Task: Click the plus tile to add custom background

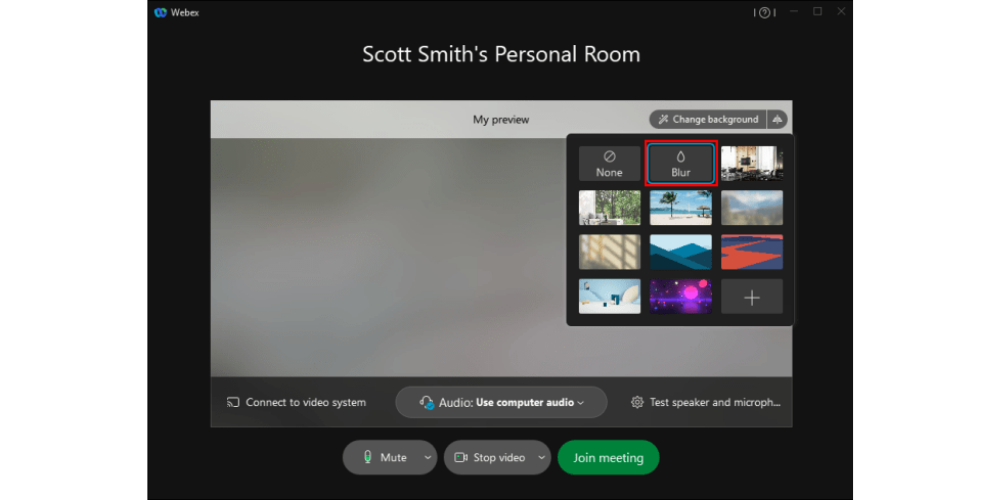Action: pos(752,297)
